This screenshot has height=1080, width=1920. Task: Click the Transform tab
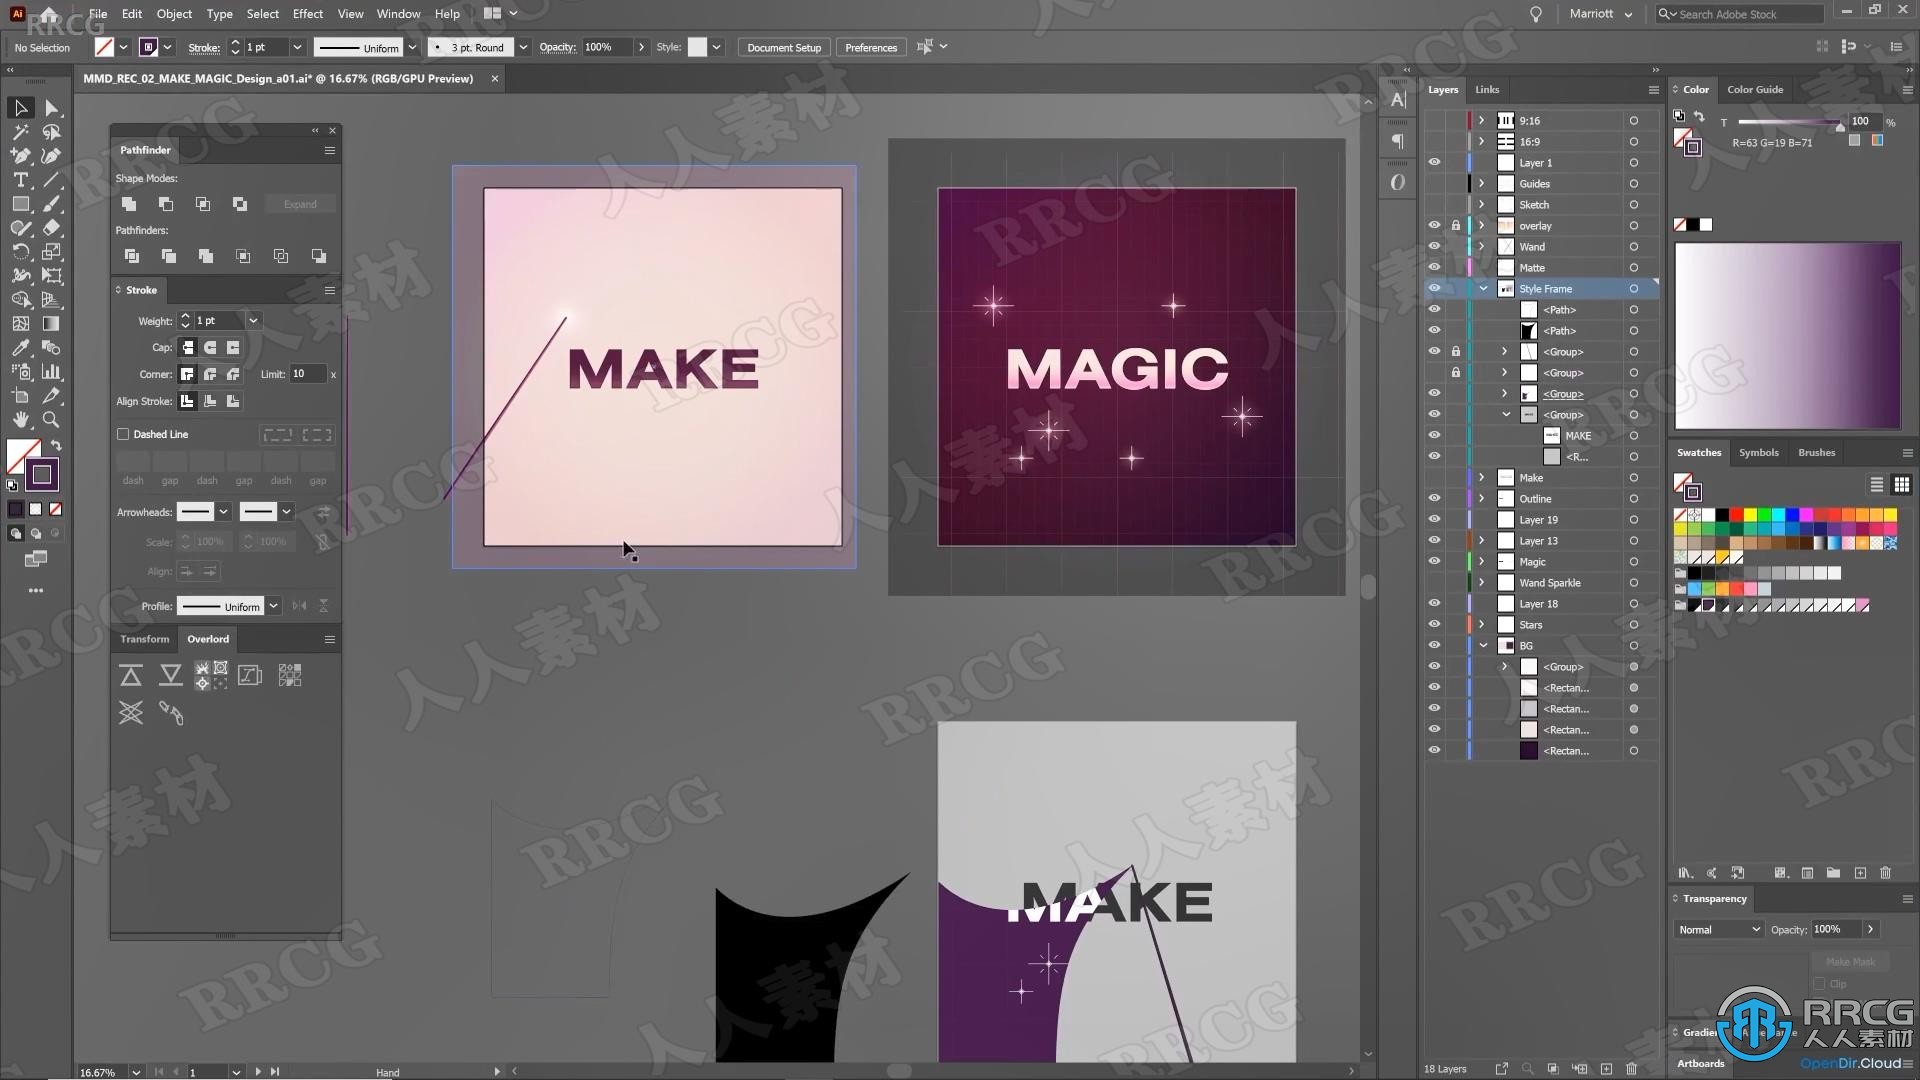[144, 638]
